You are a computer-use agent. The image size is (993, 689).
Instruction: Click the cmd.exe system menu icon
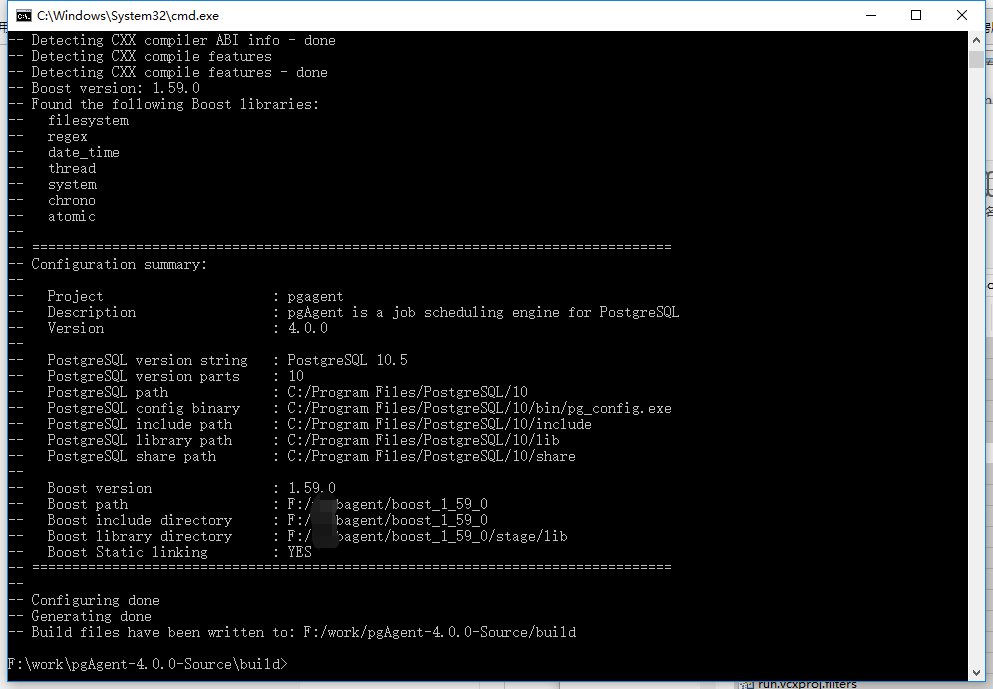pyautogui.click(x=23, y=15)
